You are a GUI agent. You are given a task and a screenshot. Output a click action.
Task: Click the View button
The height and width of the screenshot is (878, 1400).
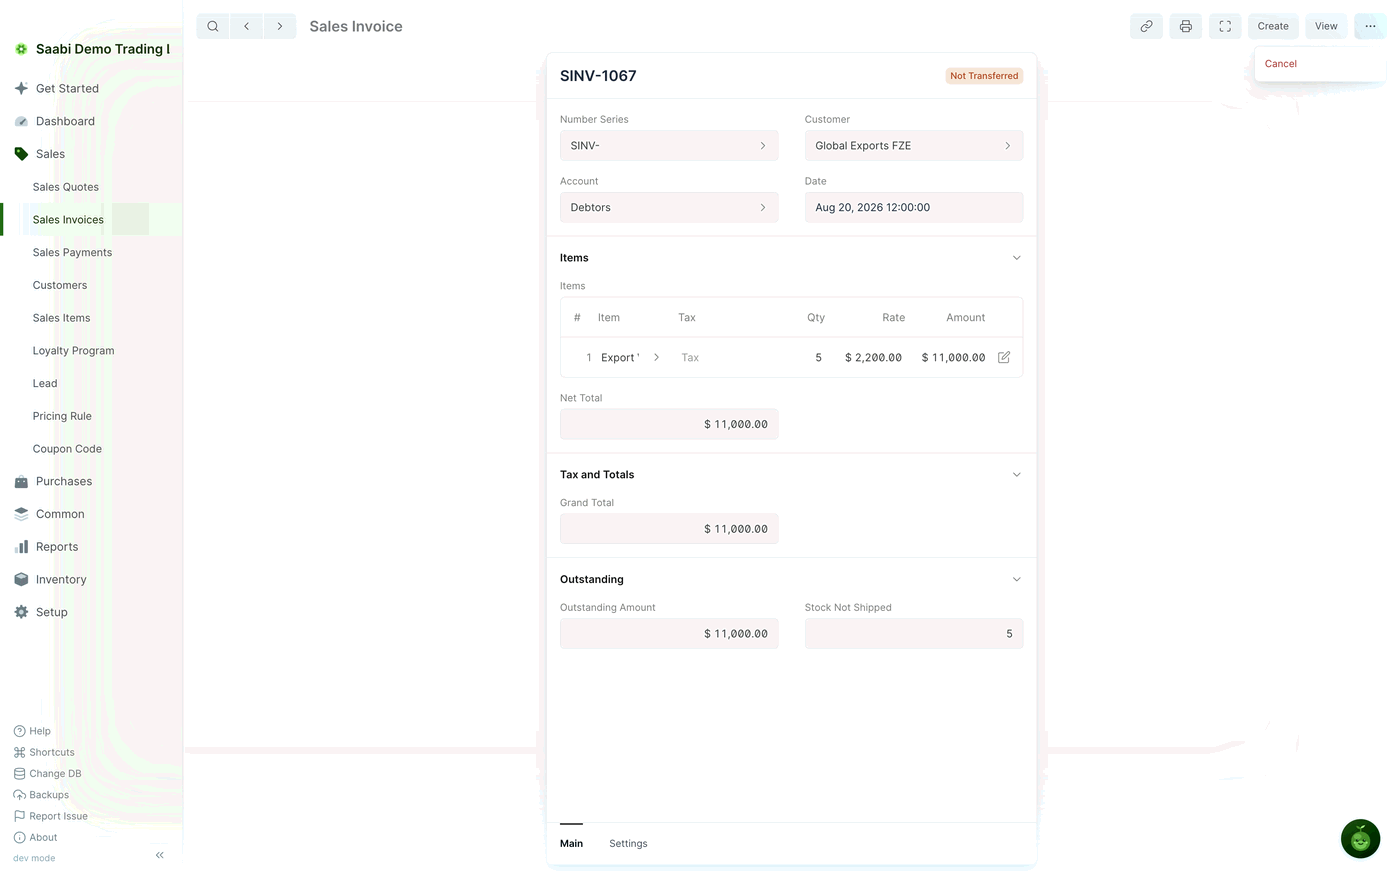coord(1326,26)
